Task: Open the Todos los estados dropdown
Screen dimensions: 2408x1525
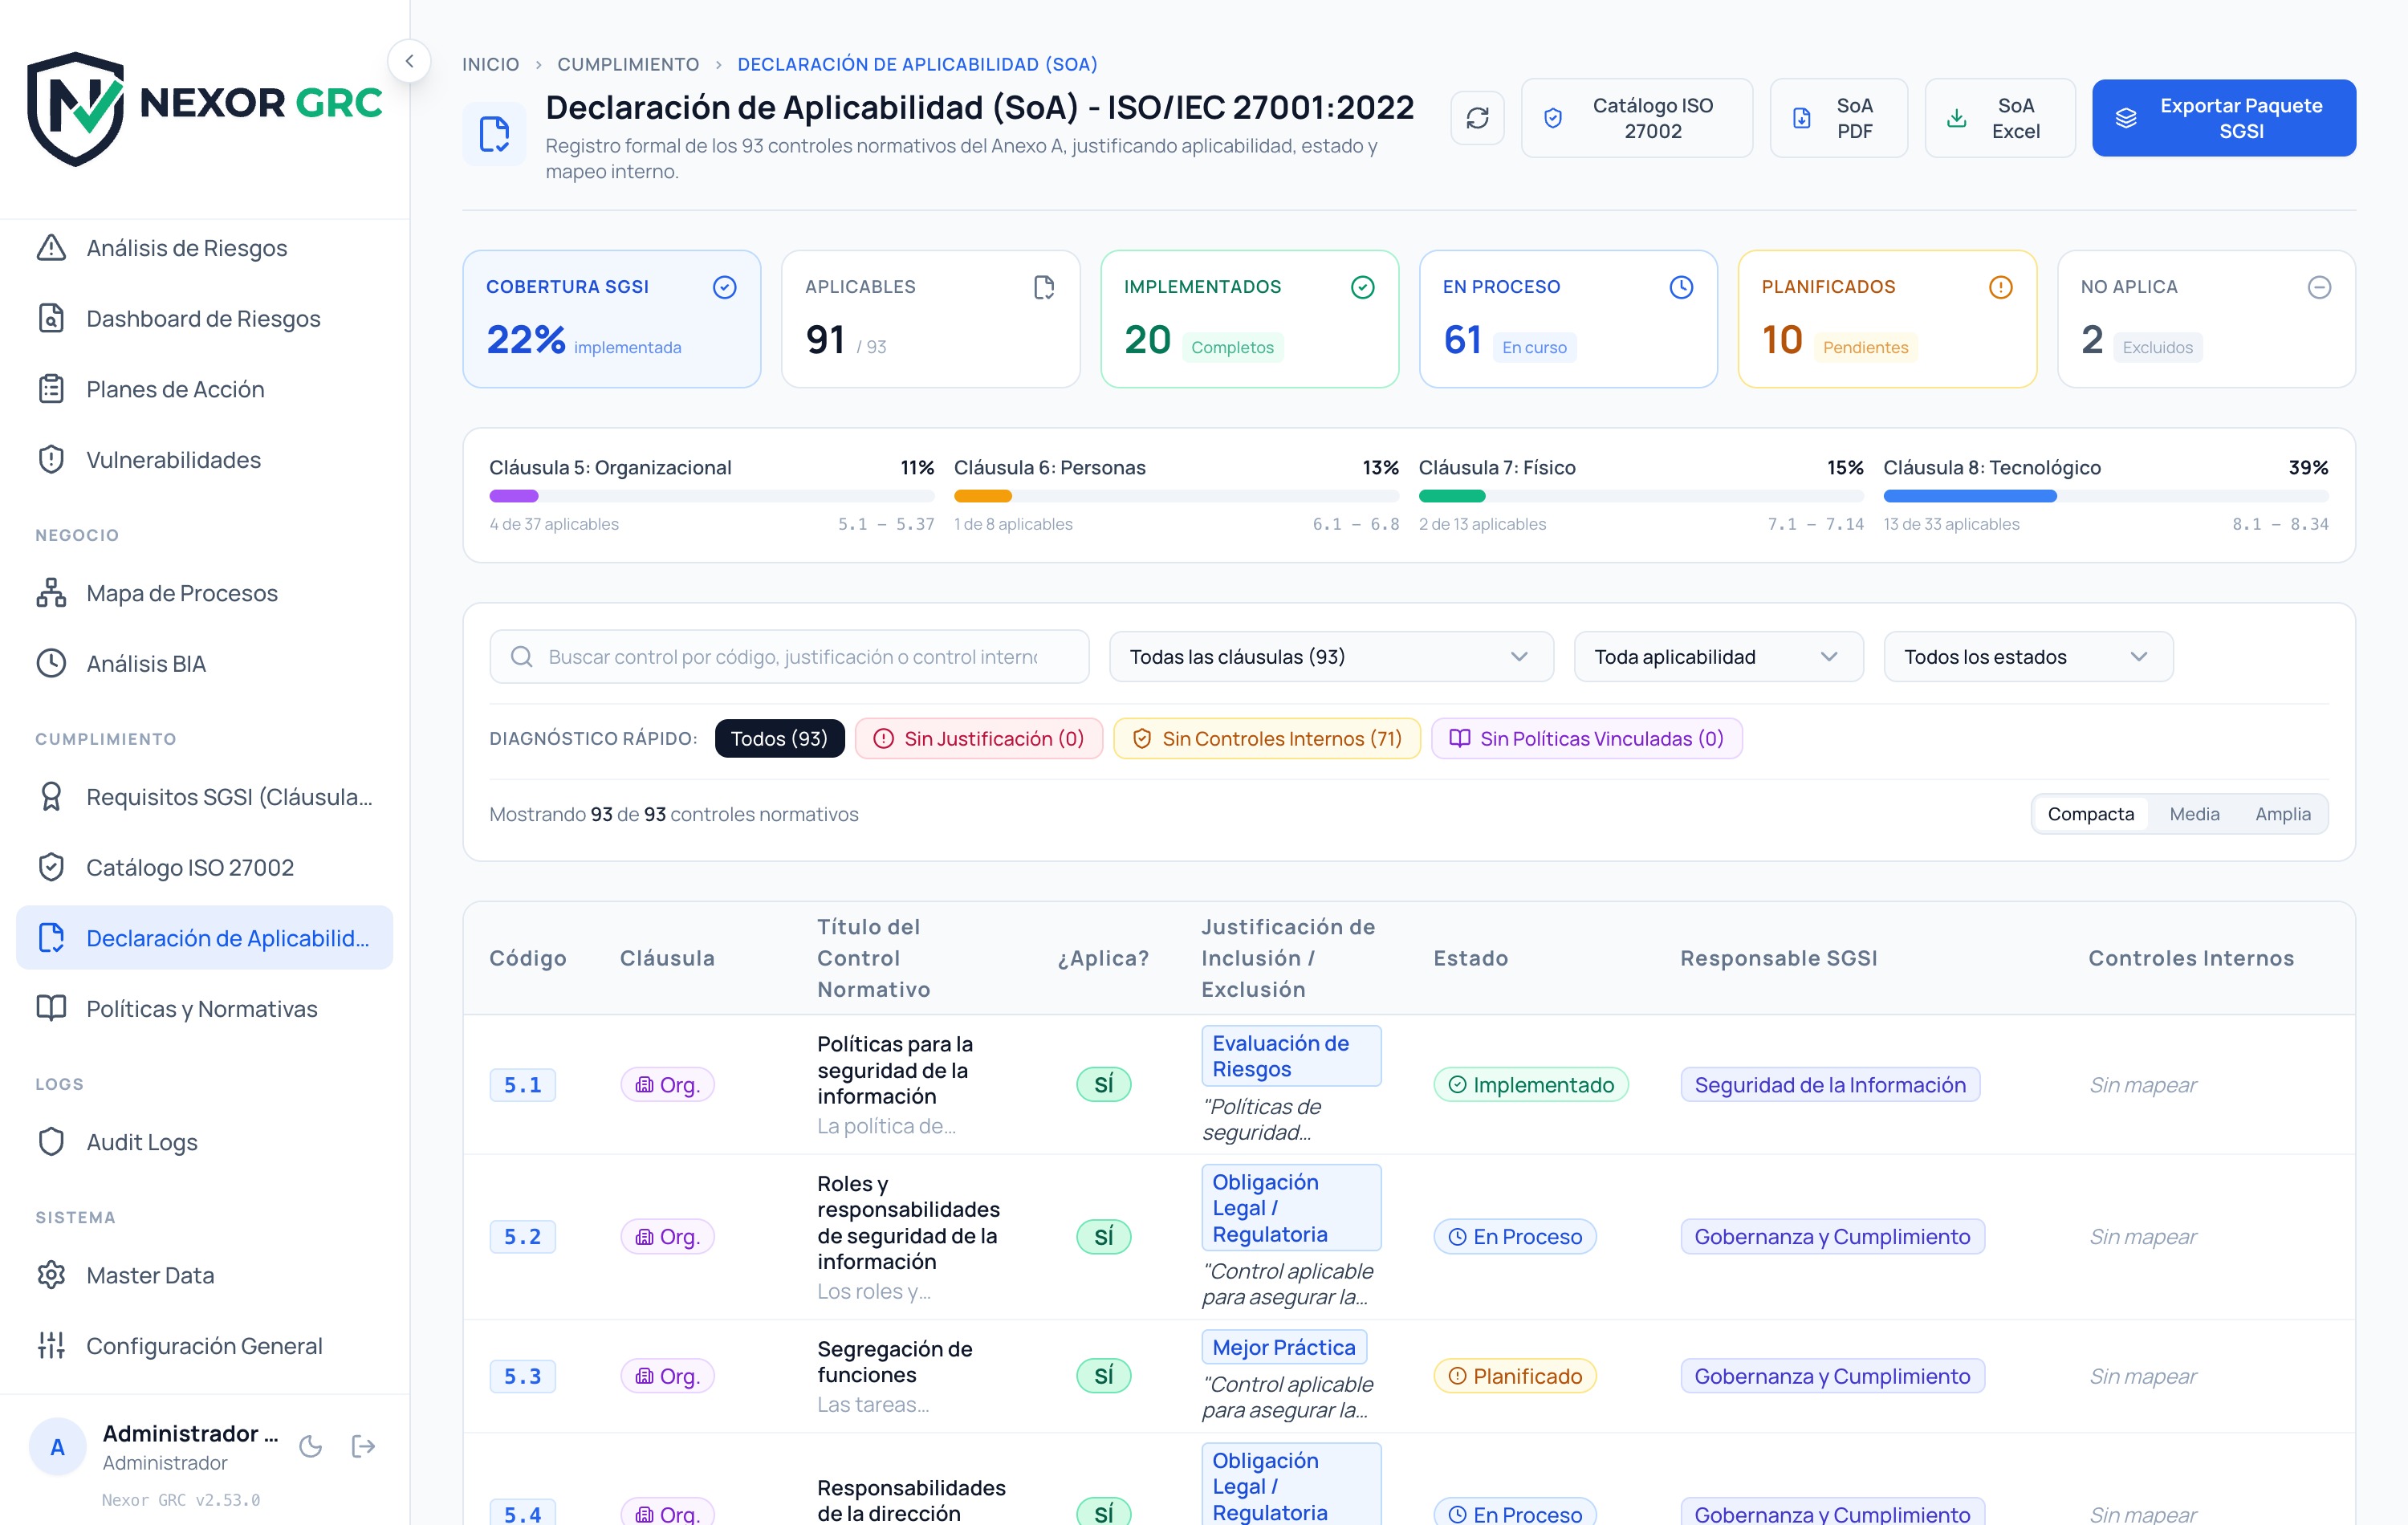Action: point(2028,656)
